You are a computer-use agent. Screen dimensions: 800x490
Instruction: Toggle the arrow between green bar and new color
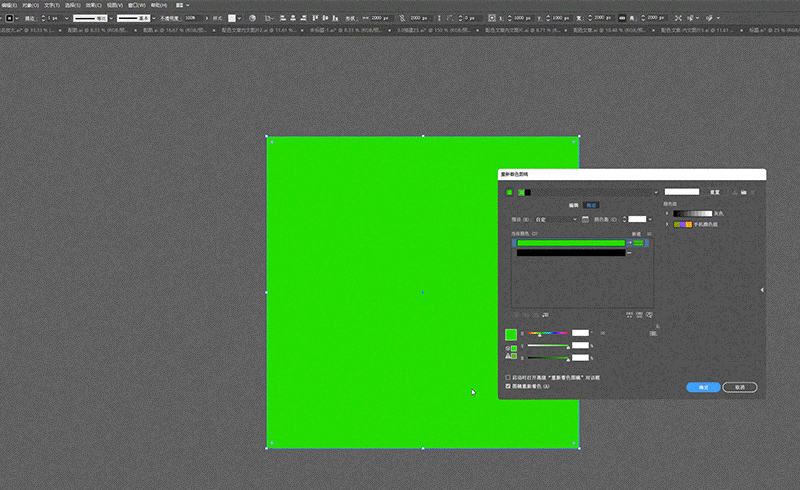[629, 243]
